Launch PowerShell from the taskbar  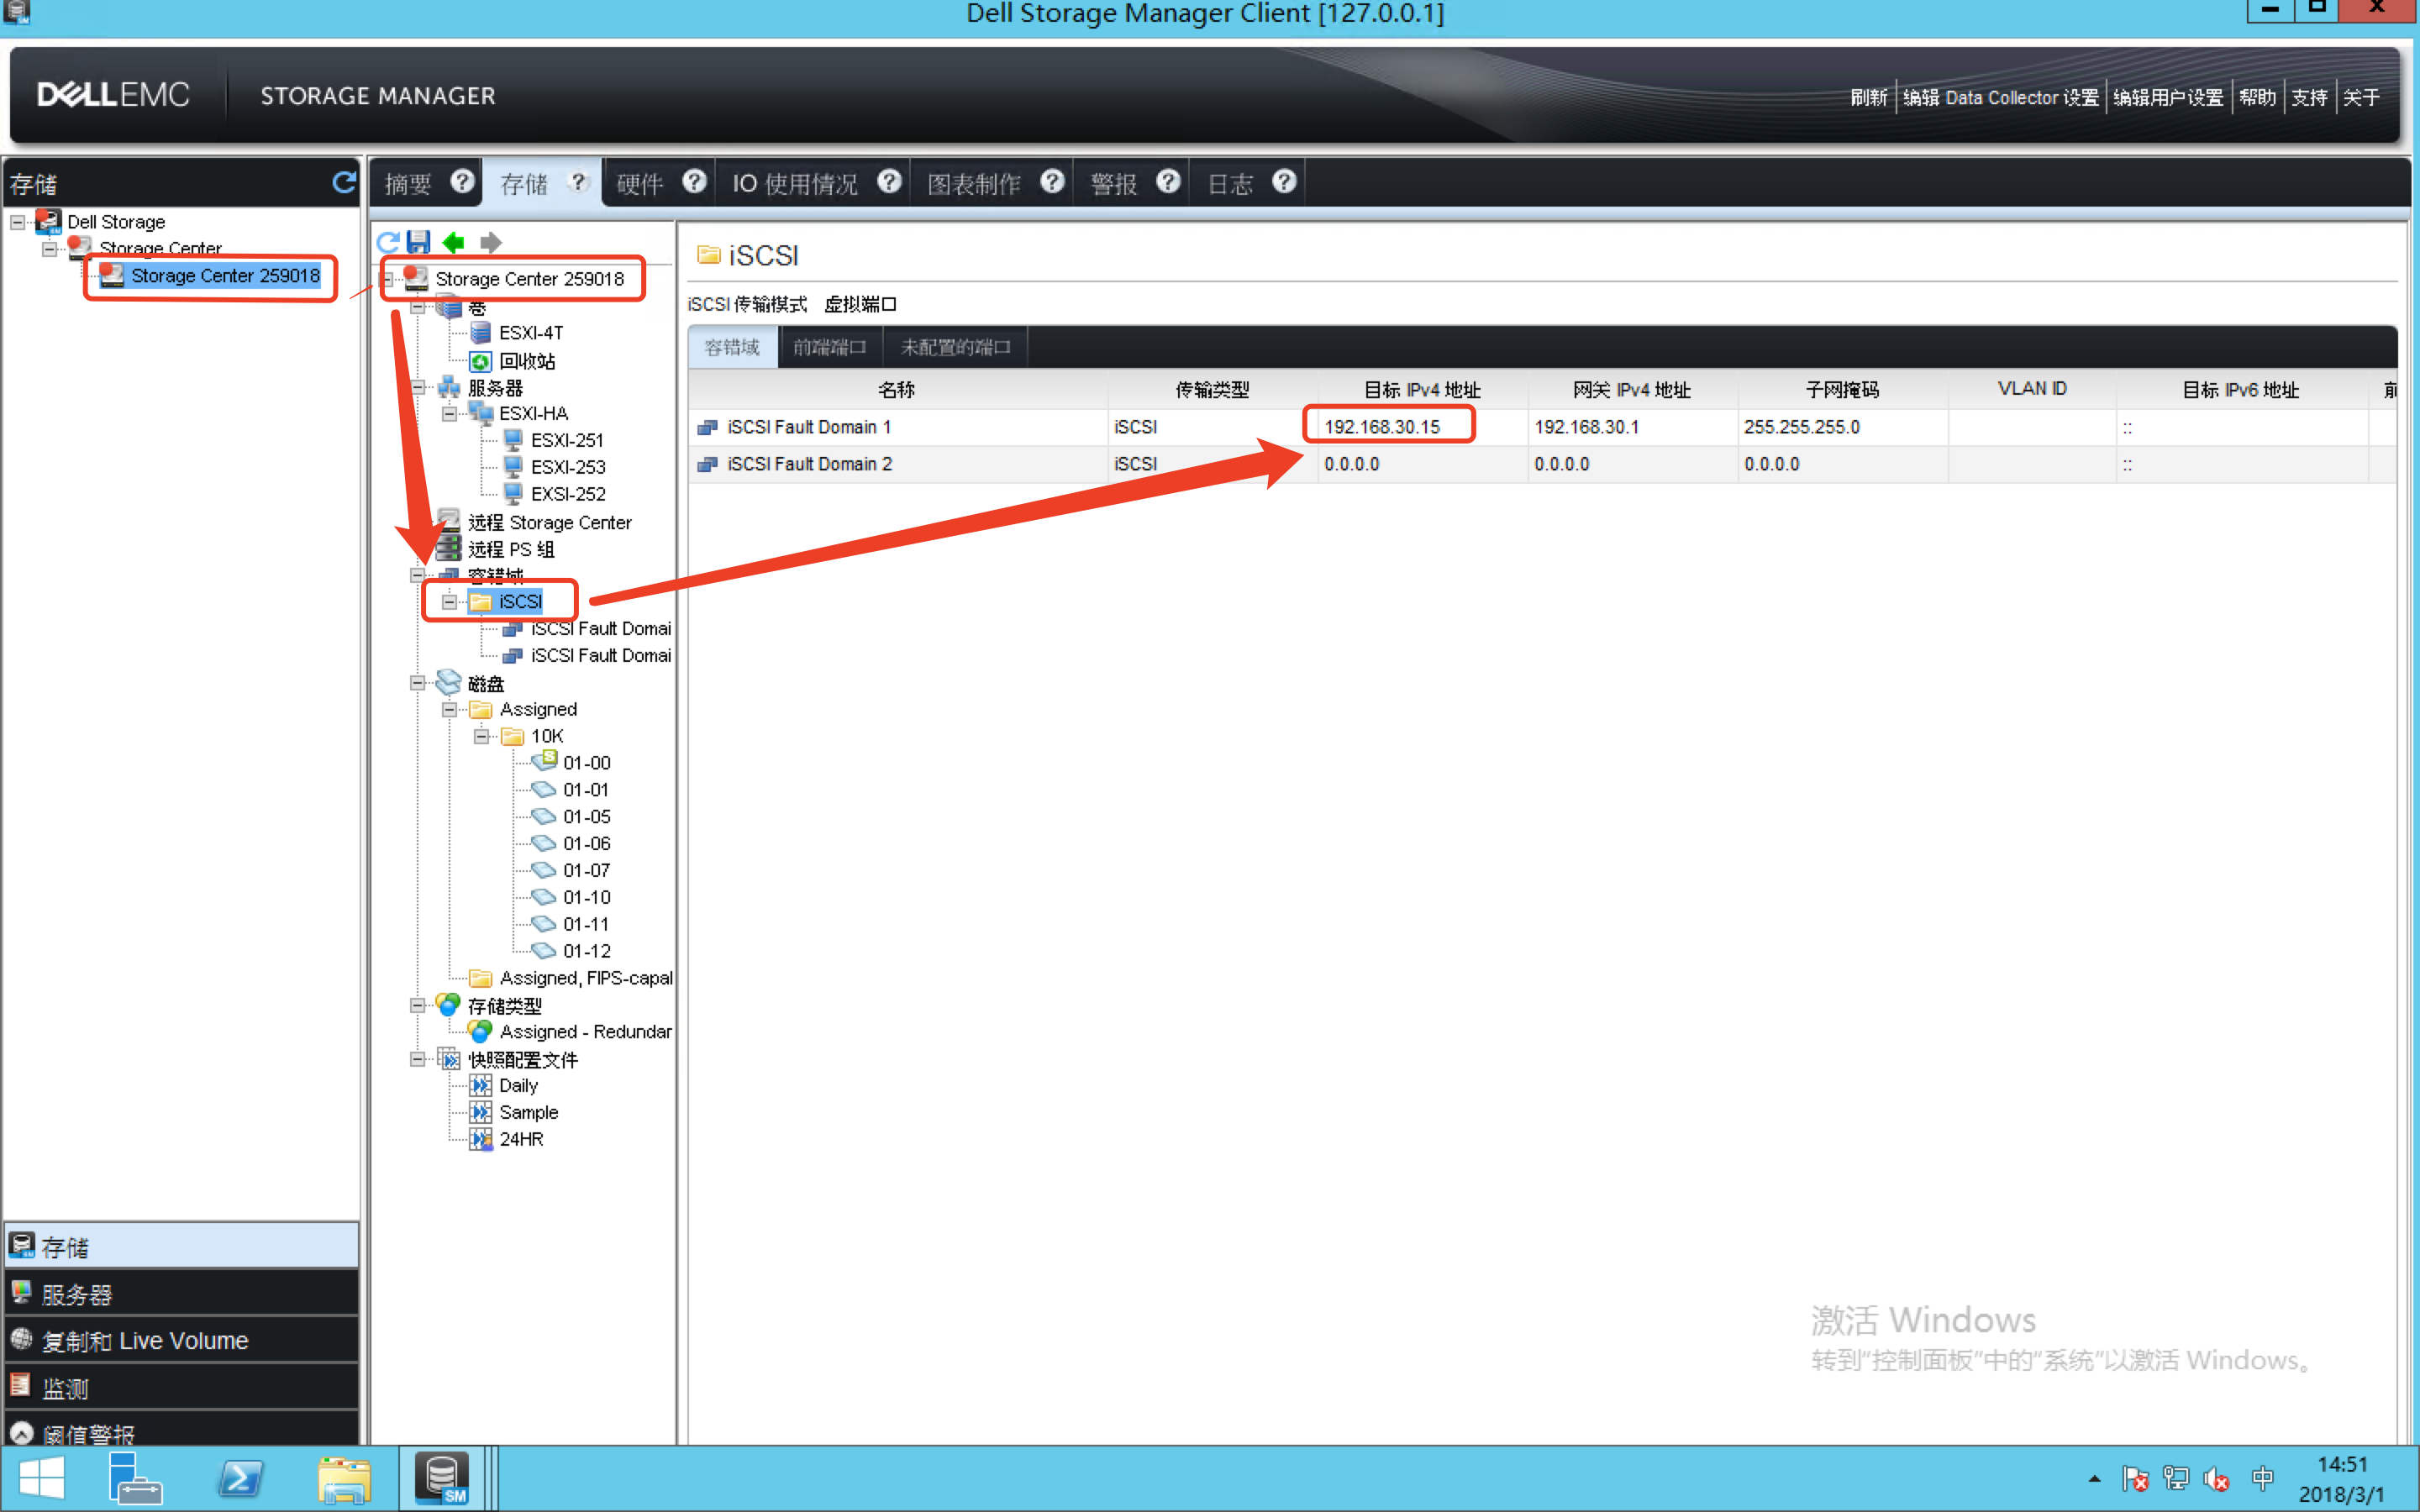(x=241, y=1479)
